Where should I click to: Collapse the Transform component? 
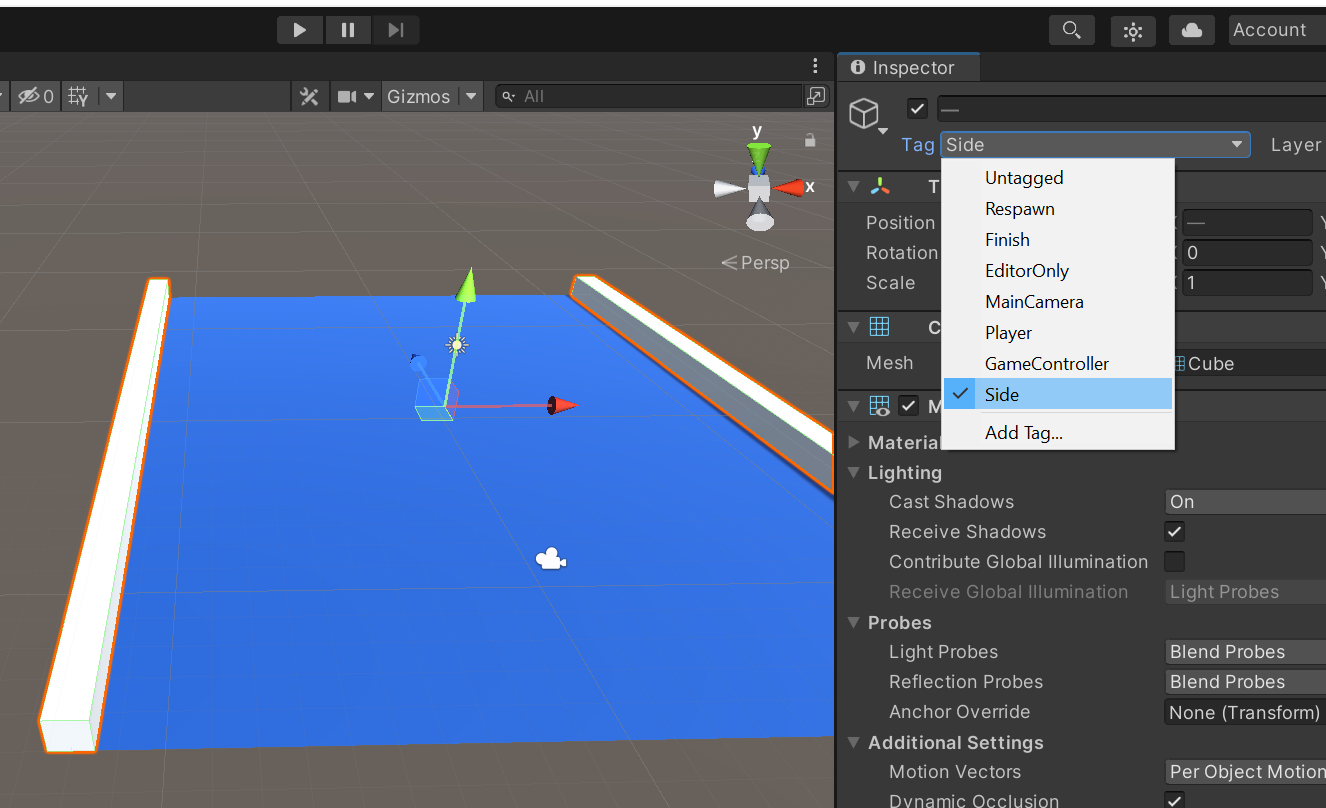pos(853,186)
